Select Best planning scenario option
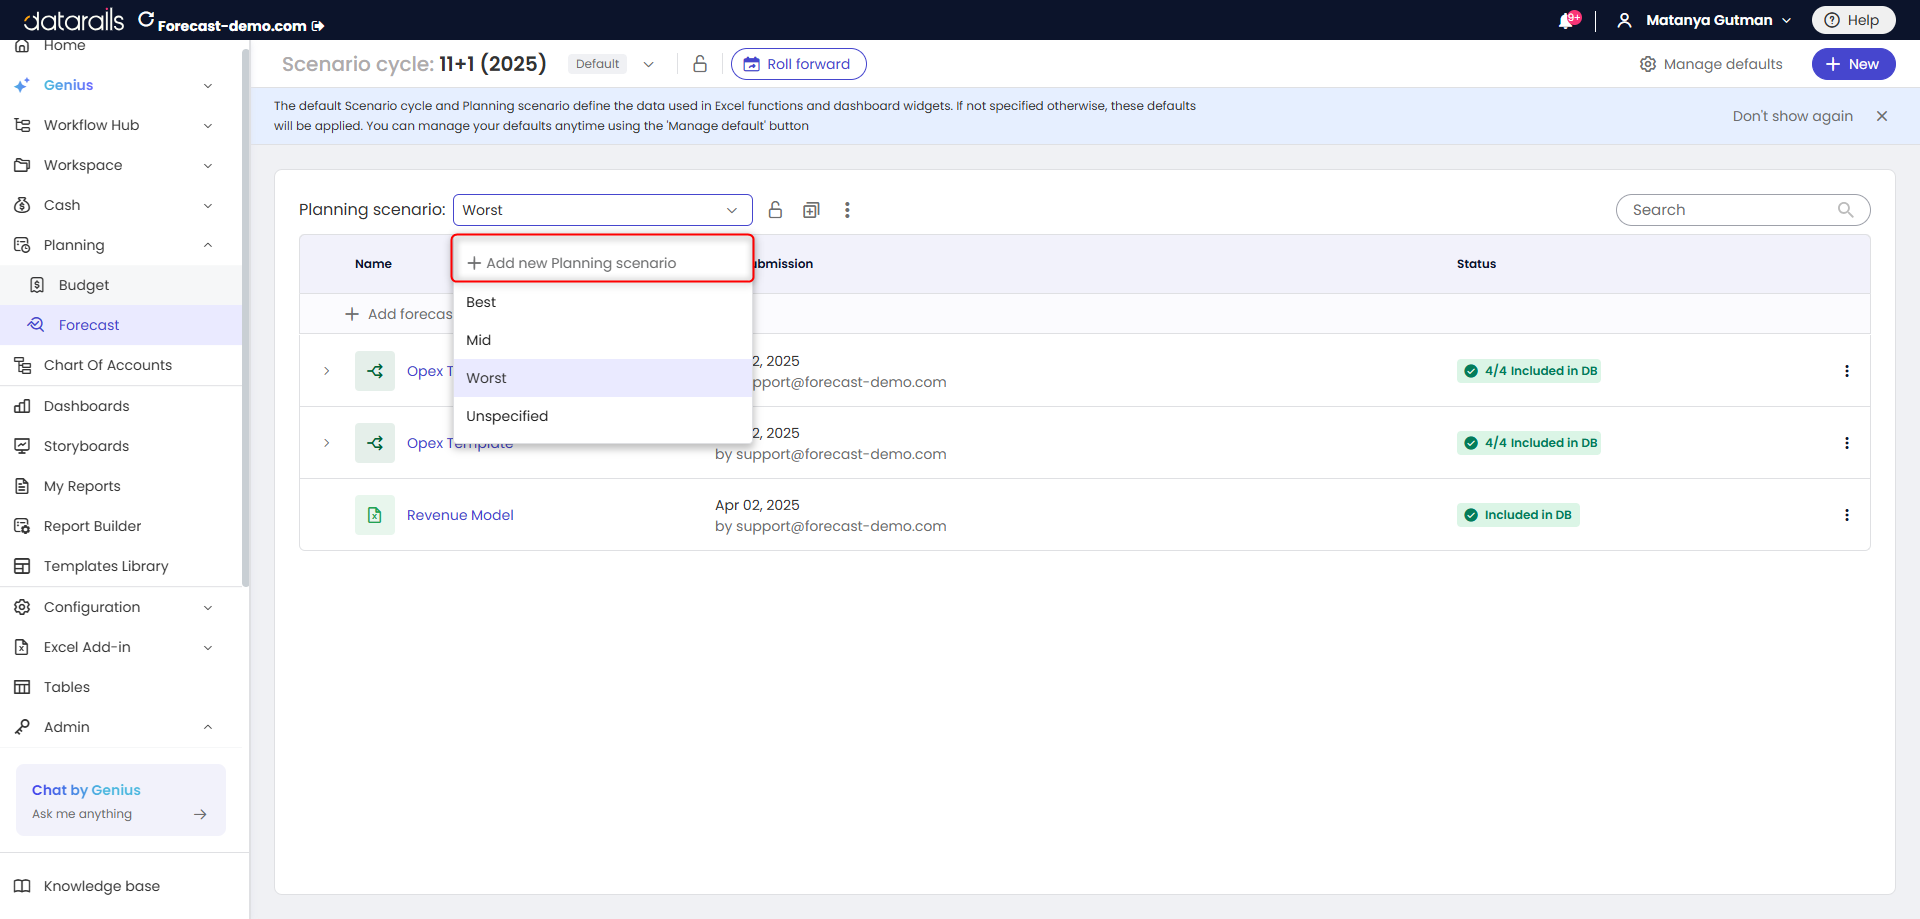The height and width of the screenshot is (919, 1920). pyautogui.click(x=603, y=302)
